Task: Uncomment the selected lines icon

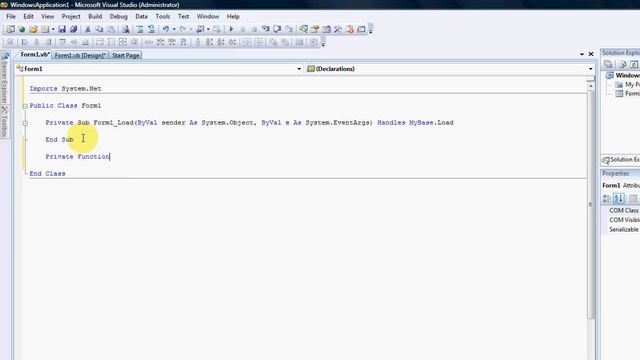Action: pos(151,29)
